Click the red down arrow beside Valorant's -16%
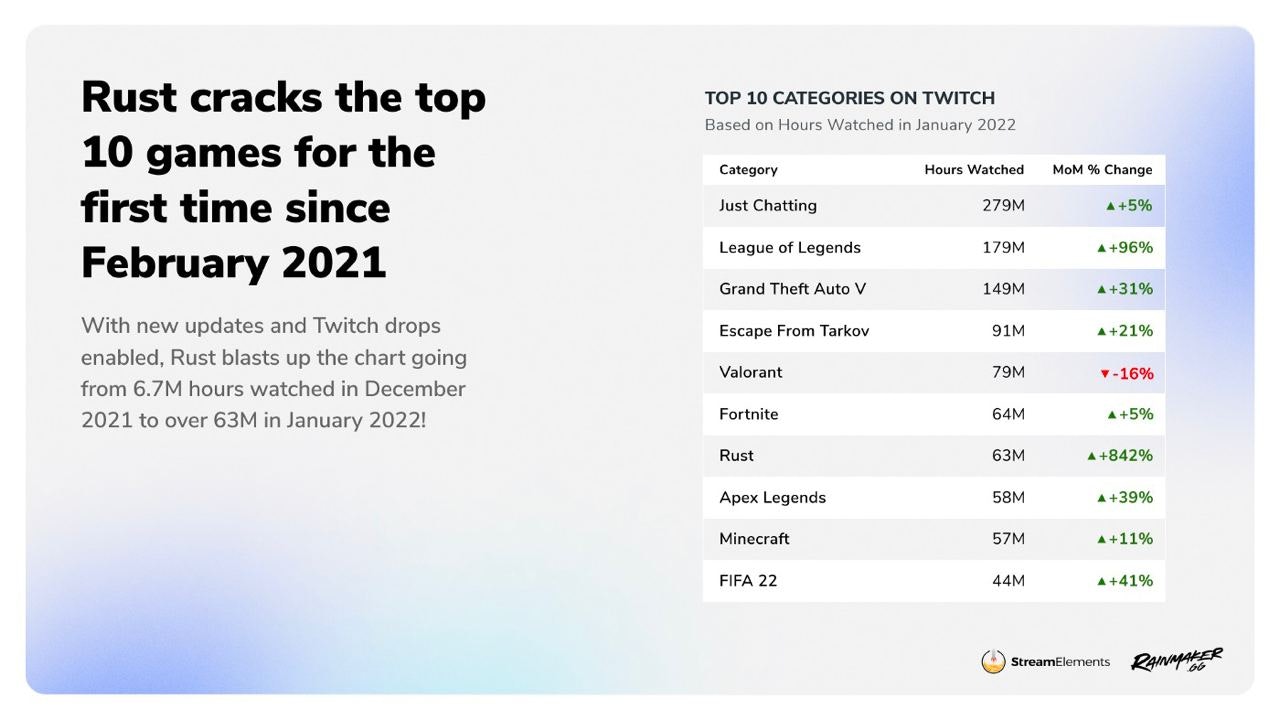1280x720 pixels. click(x=1105, y=374)
